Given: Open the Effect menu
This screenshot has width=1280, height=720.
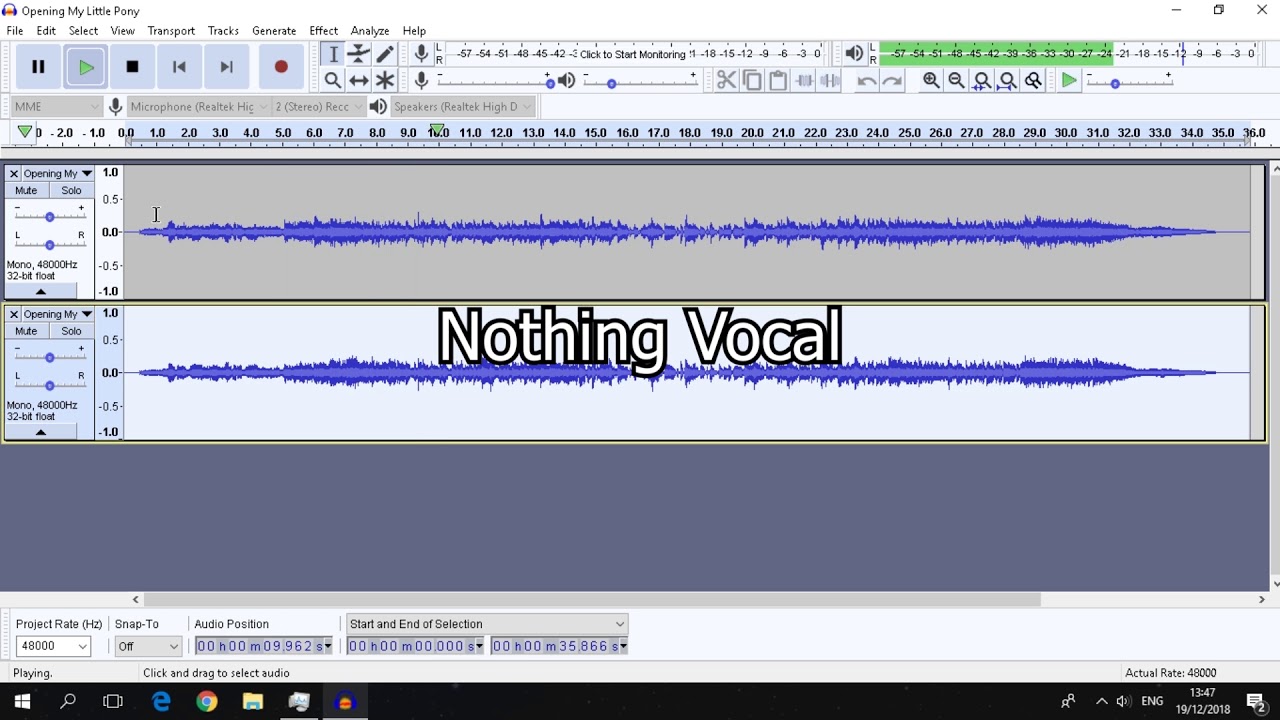Looking at the screenshot, I should (x=323, y=31).
